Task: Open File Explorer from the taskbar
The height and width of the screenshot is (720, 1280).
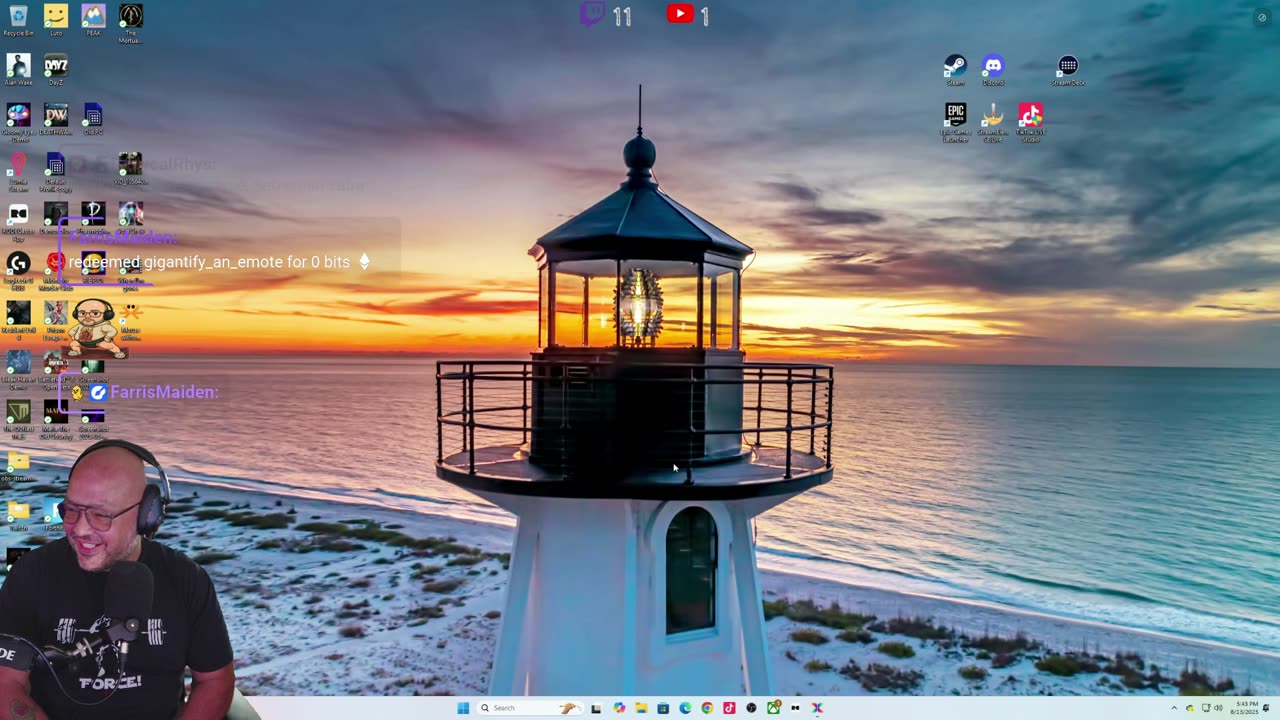Action: [641, 708]
